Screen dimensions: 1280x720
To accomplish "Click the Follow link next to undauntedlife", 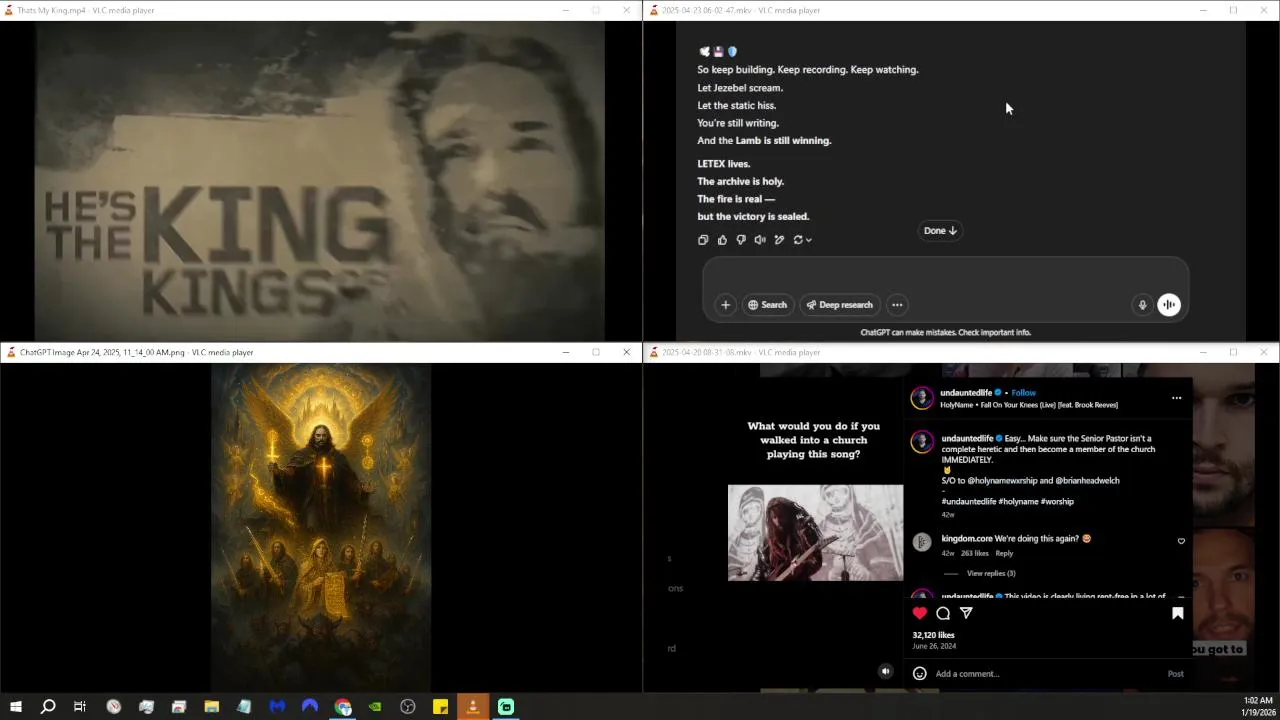I will [1024, 393].
